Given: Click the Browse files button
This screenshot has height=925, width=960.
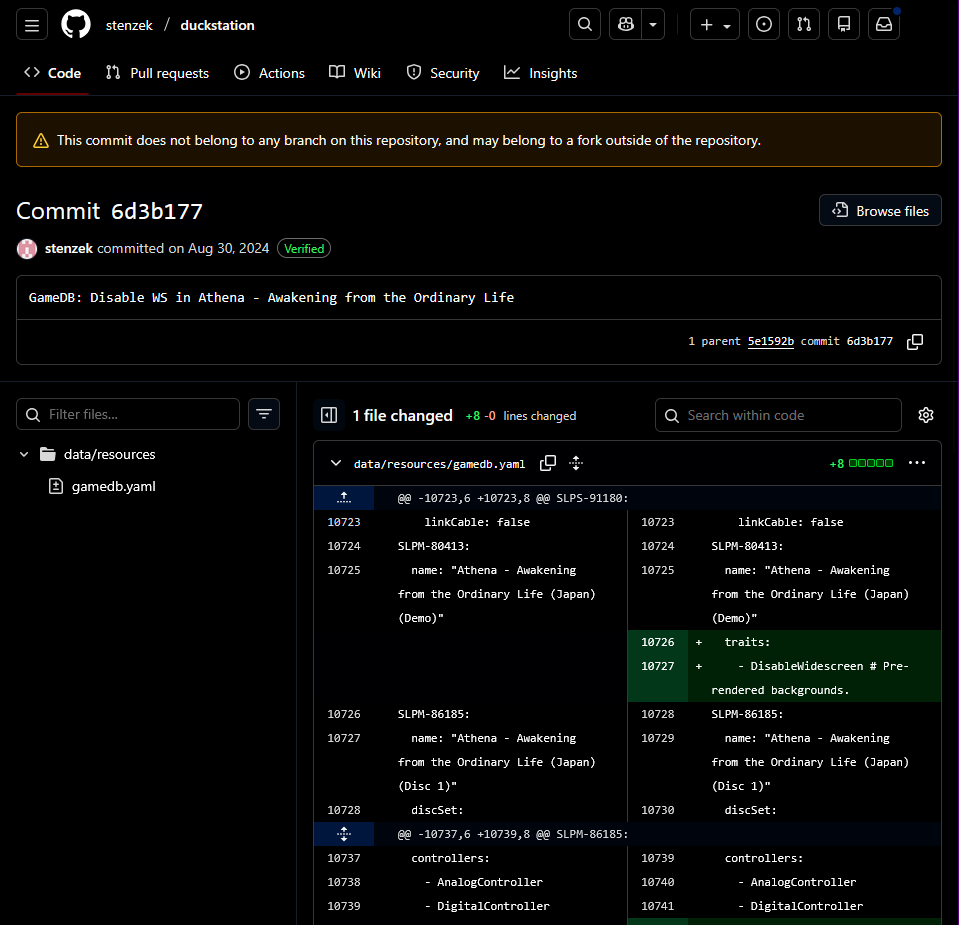Looking at the screenshot, I should tap(880, 211).
